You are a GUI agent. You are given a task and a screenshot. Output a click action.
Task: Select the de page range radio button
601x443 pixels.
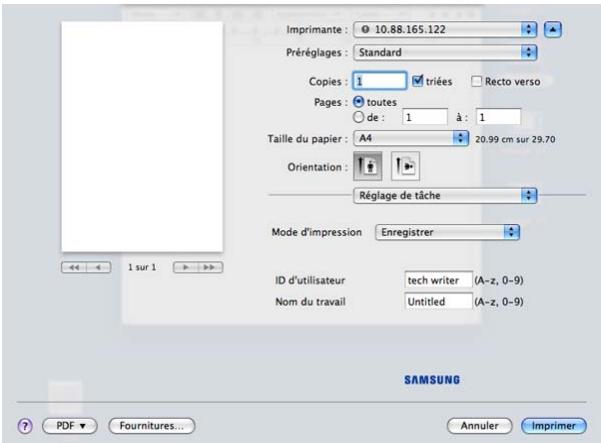pos(358,117)
